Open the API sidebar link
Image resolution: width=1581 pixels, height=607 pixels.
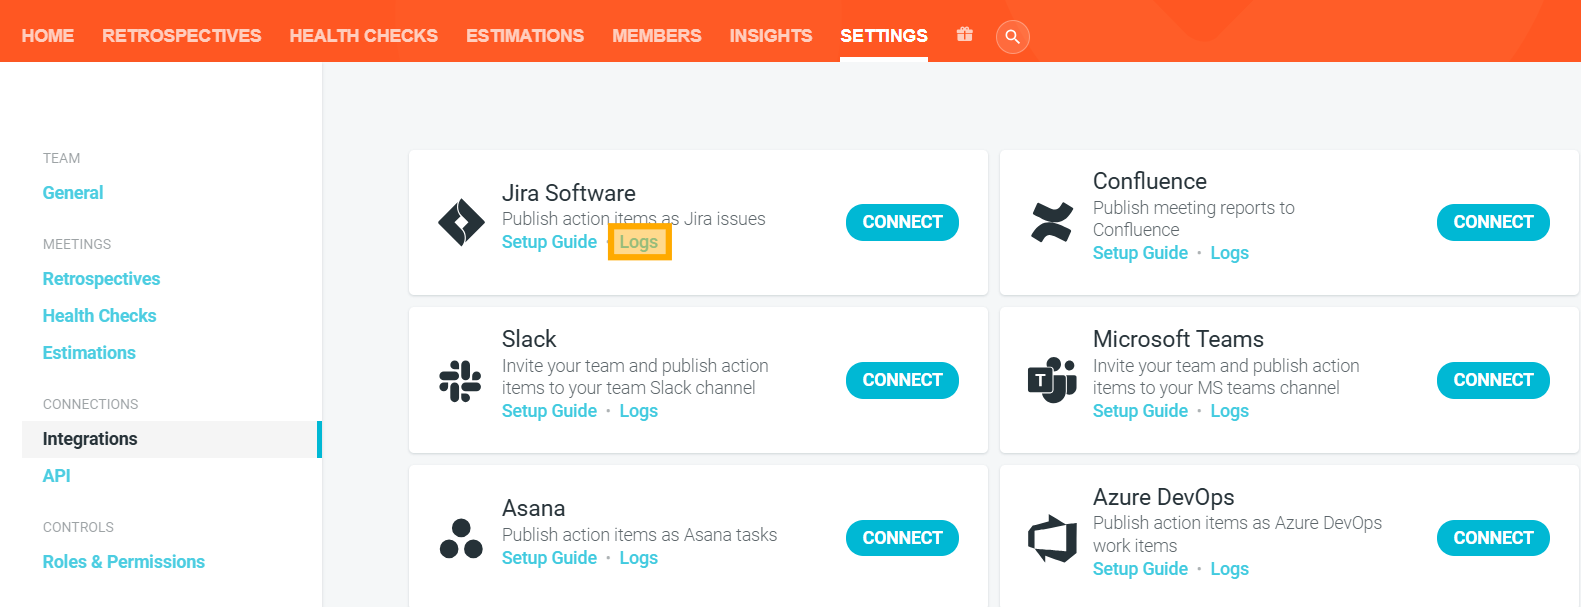point(57,476)
